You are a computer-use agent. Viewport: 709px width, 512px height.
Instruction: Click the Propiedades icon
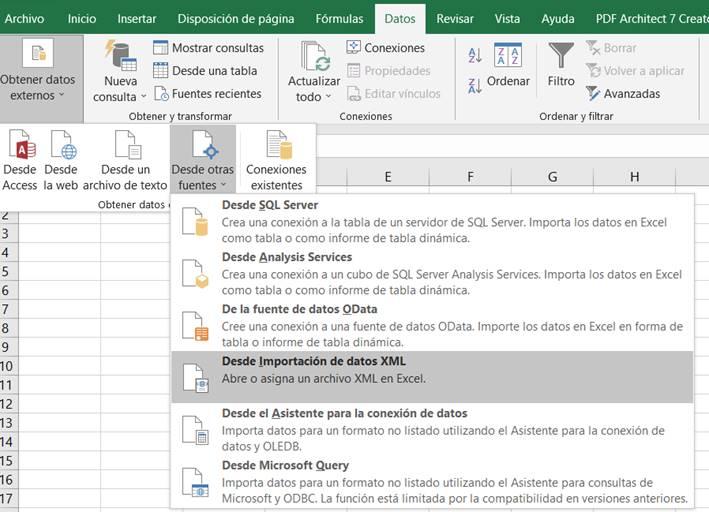pos(354,71)
